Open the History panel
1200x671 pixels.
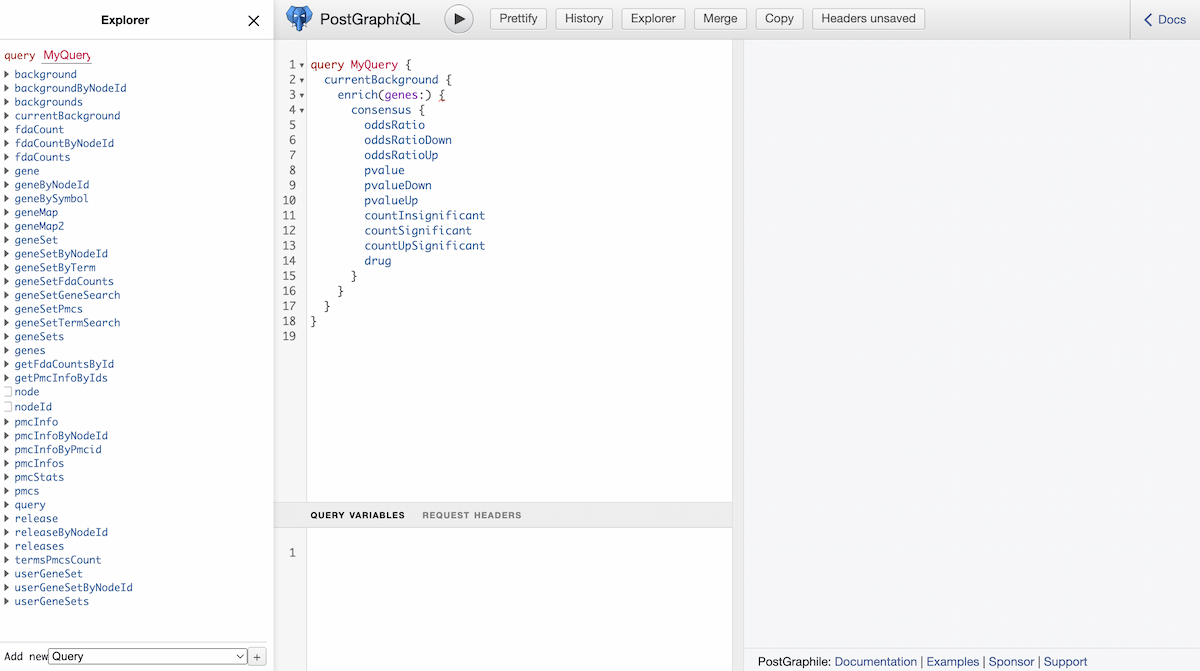point(583,18)
